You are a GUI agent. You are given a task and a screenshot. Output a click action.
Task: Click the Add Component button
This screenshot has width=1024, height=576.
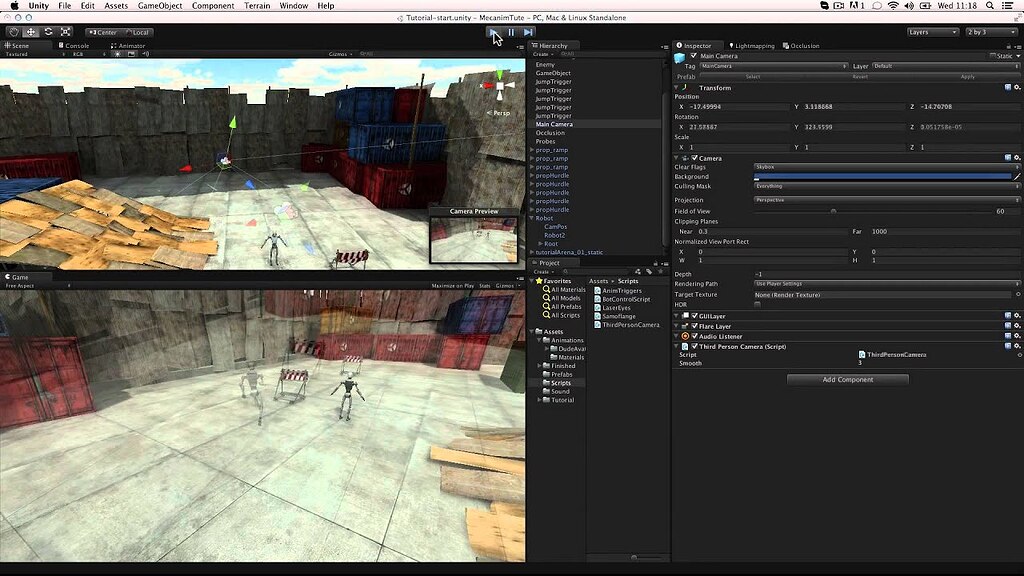846,379
